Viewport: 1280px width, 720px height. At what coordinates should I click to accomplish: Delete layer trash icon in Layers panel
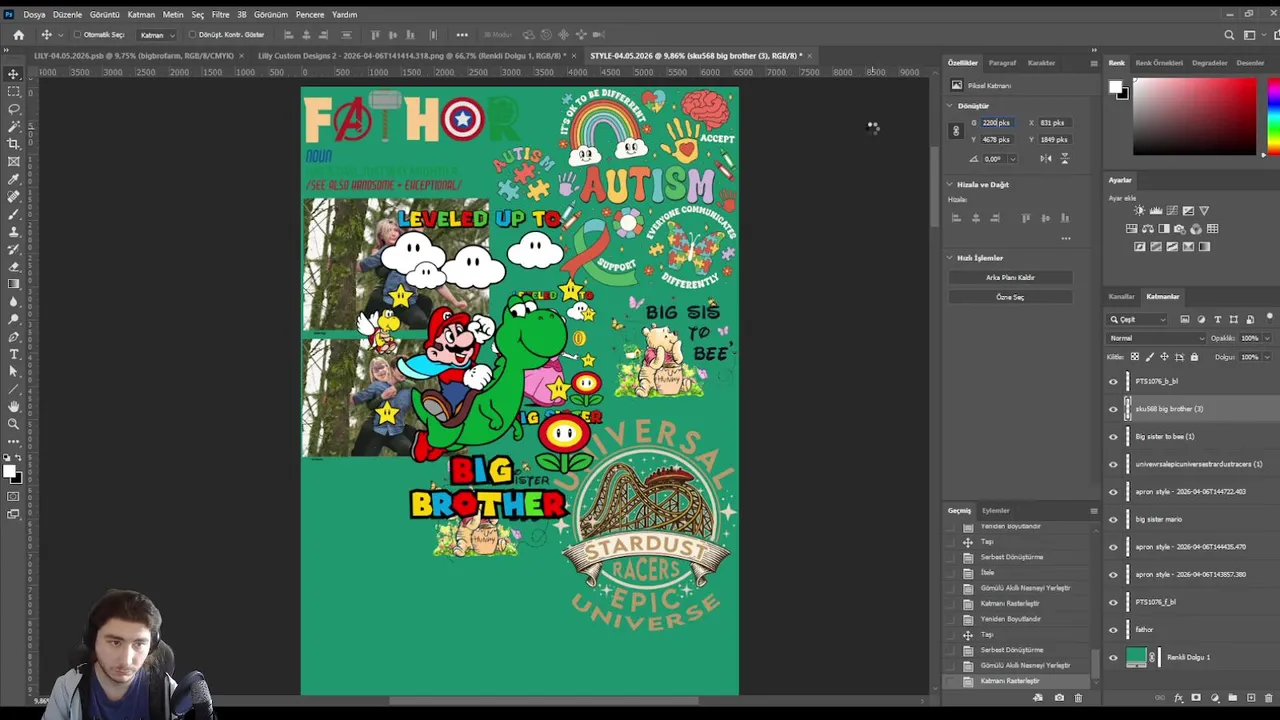pyautogui.click(x=1268, y=698)
